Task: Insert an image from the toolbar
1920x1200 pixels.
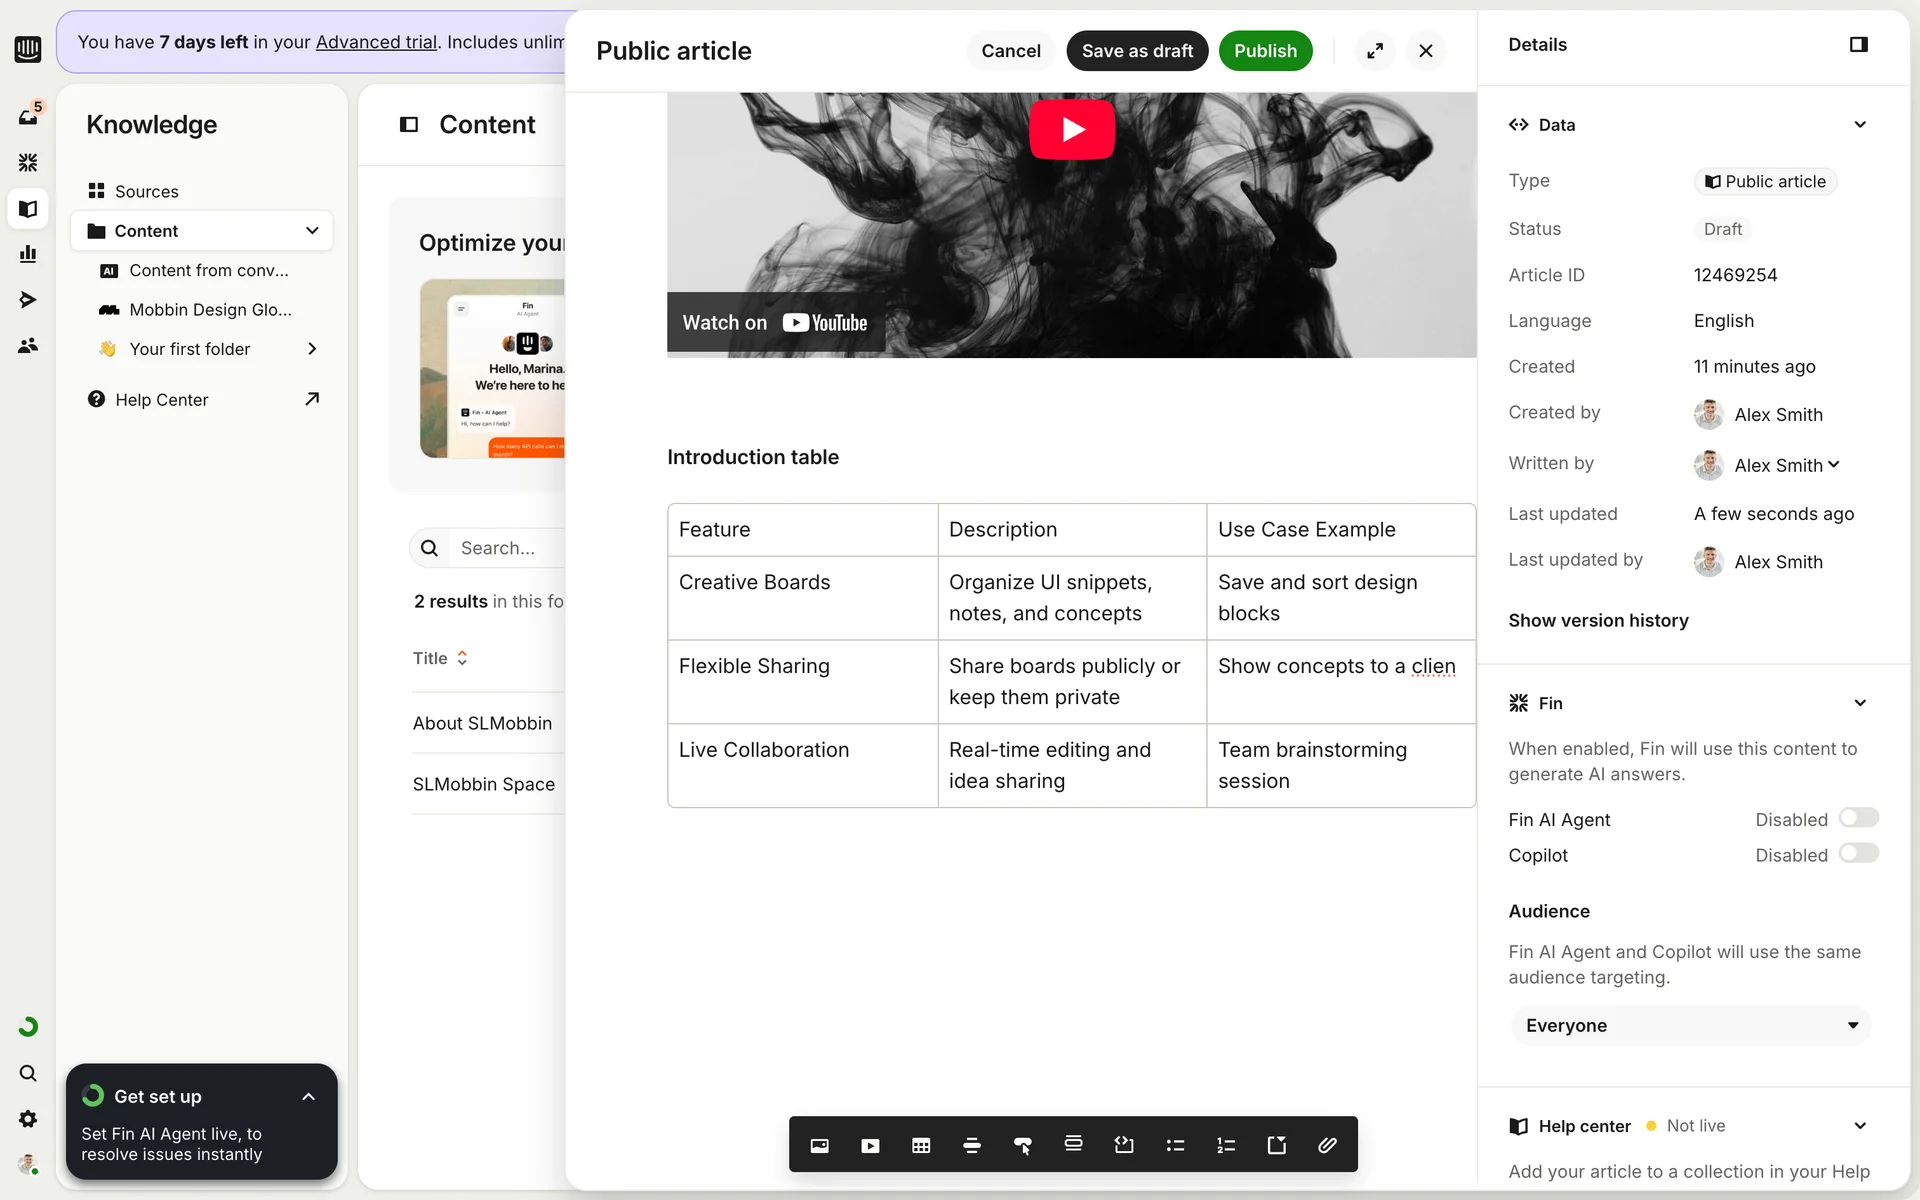Action: pyautogui.click(x=819, y=1145)
